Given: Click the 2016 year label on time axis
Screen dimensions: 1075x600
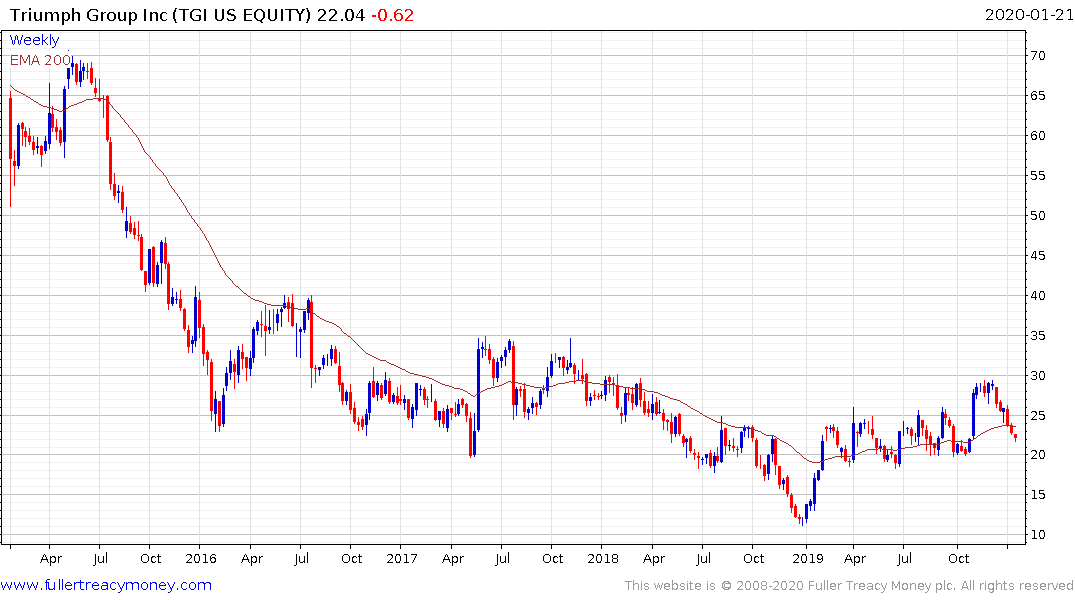Looking at the screenshot, I should (x=201, y=558).
